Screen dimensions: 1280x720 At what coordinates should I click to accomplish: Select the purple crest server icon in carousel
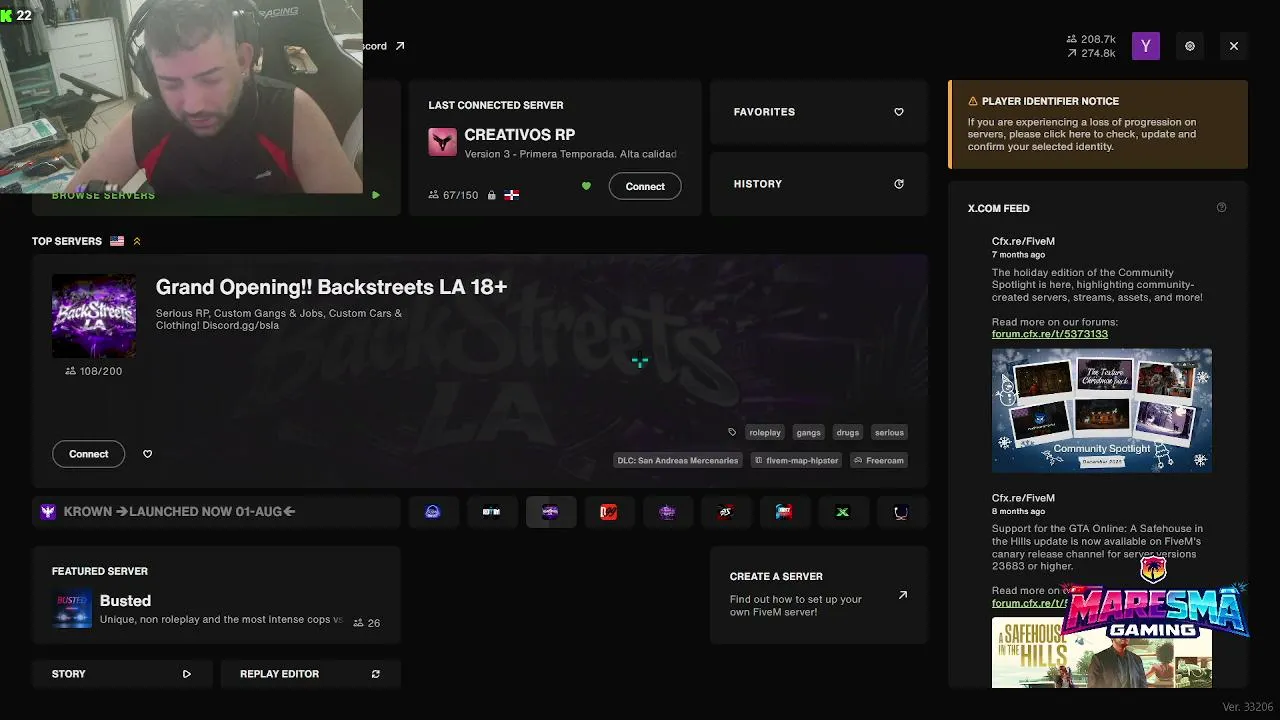667,512
